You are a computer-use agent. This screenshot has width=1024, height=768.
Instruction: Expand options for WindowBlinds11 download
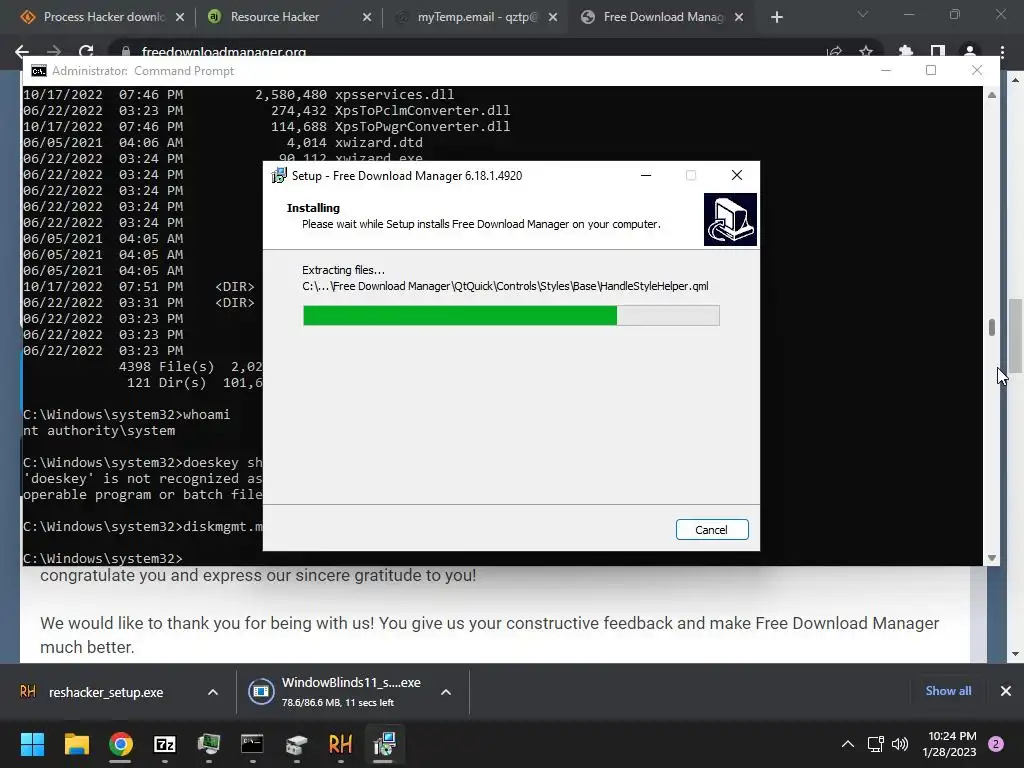(446, 692)
